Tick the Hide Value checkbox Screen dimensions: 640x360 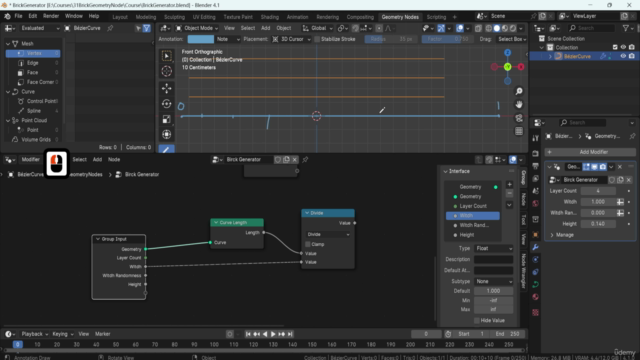476,320
